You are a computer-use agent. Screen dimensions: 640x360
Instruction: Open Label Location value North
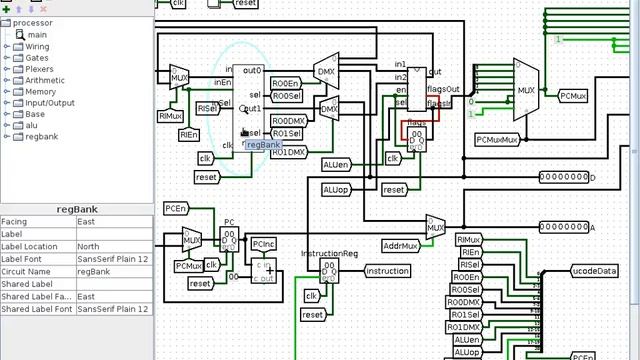[x=114, y=247]
